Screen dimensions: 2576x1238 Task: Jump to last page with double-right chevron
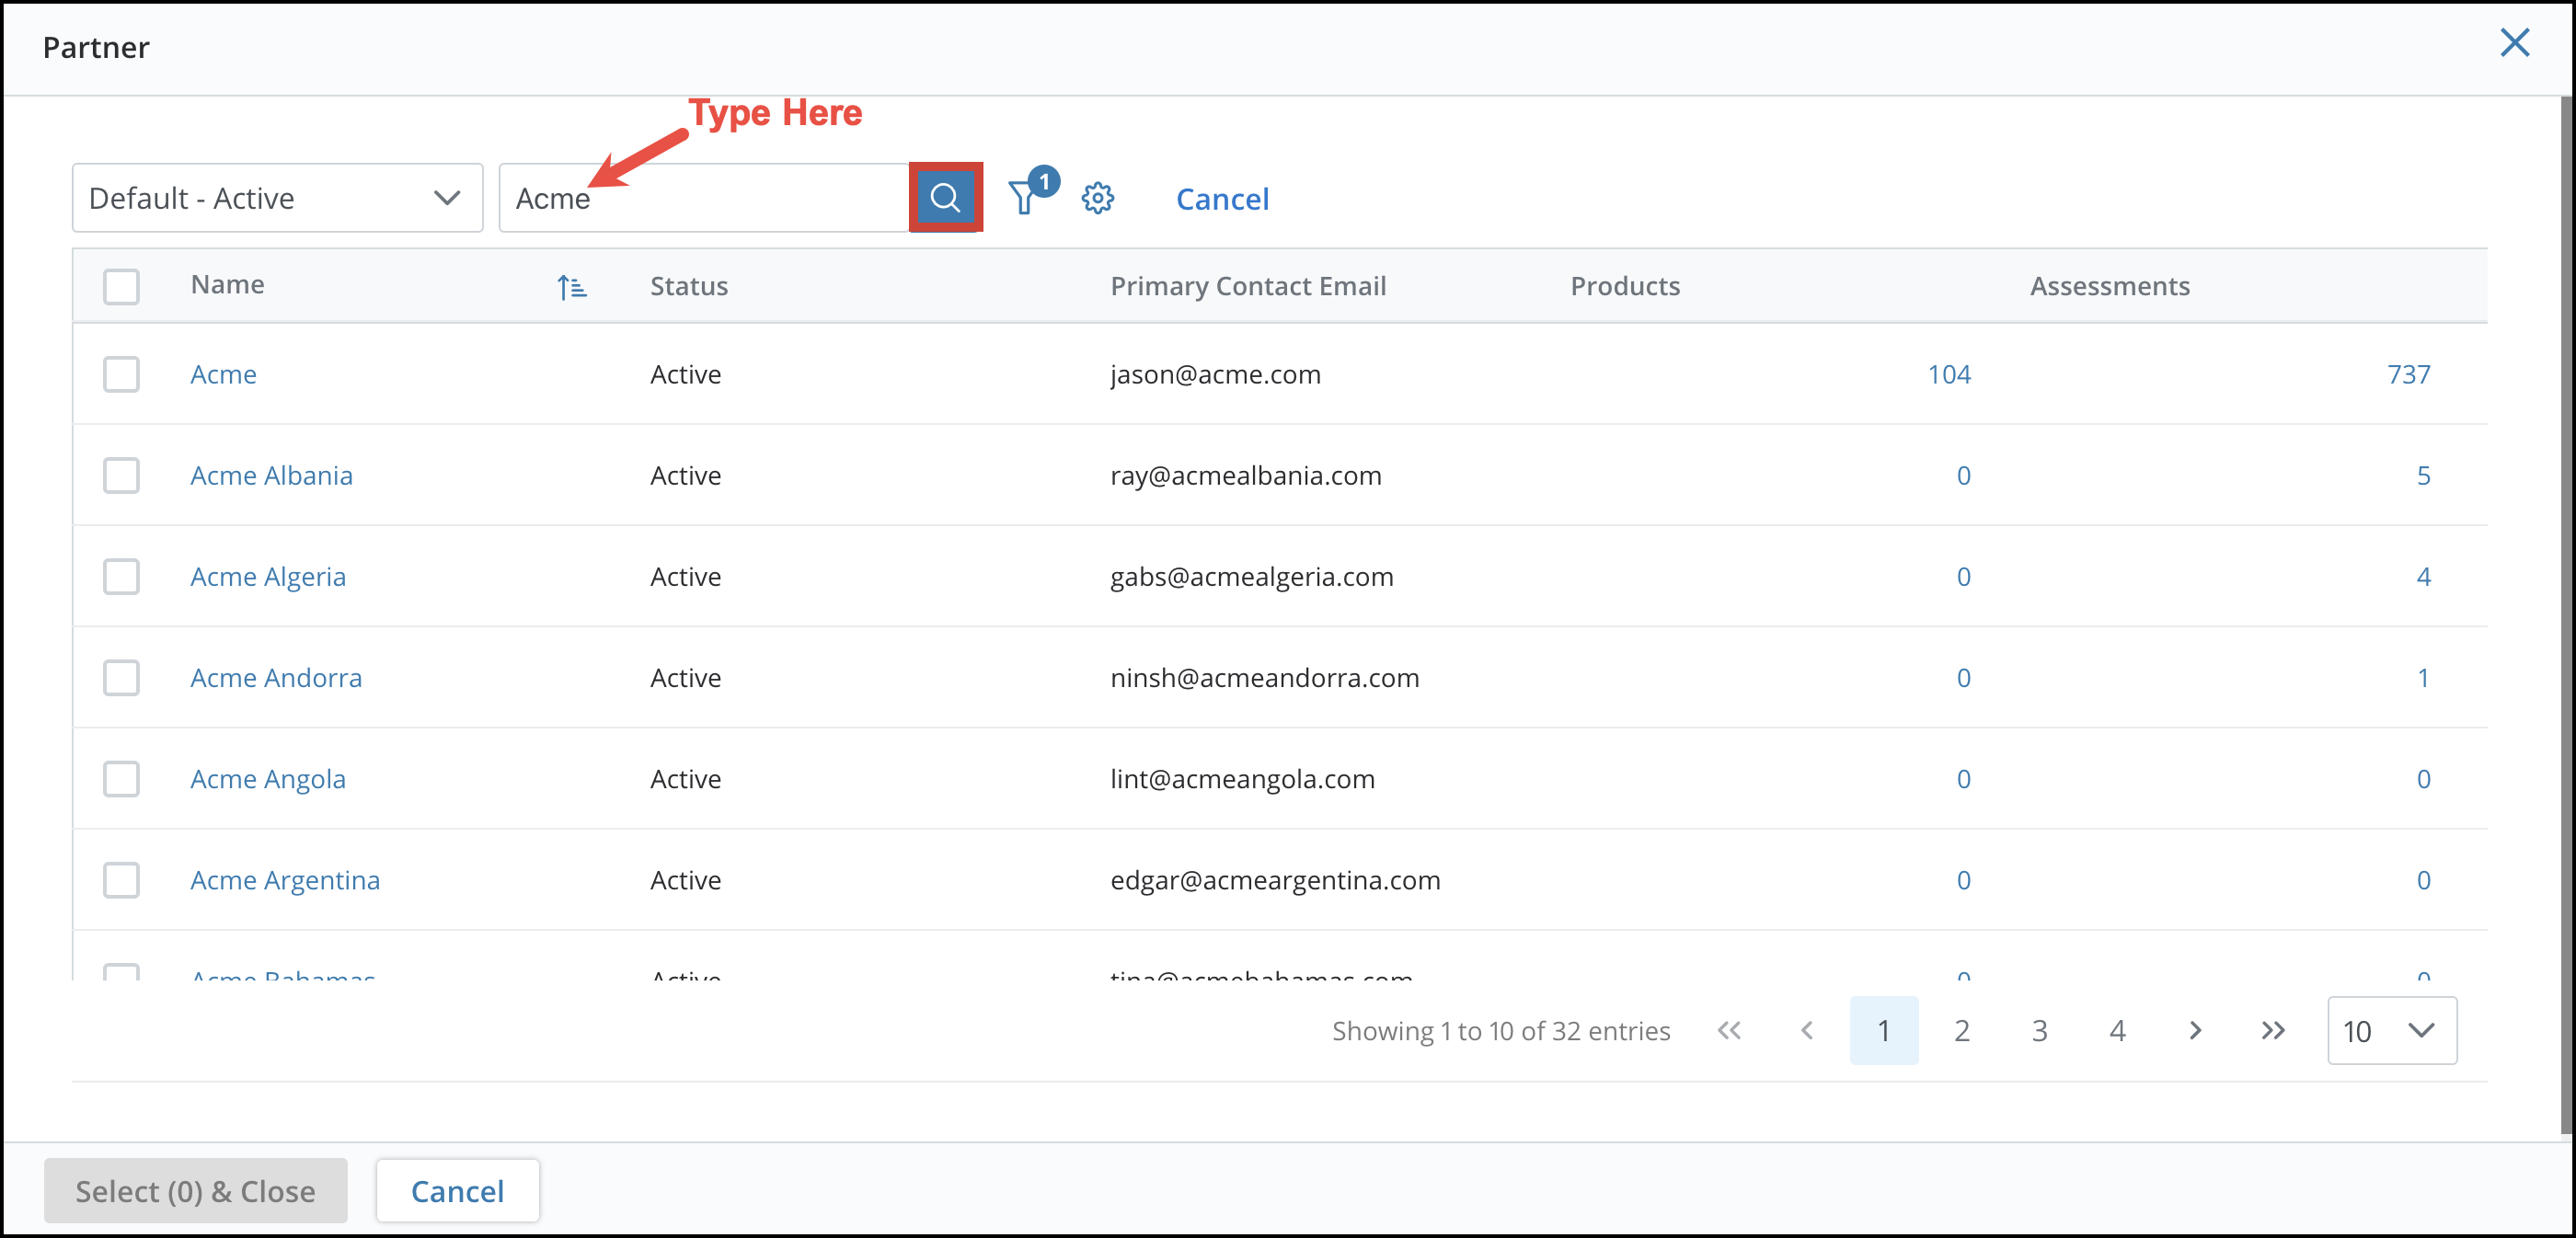2272,1030
